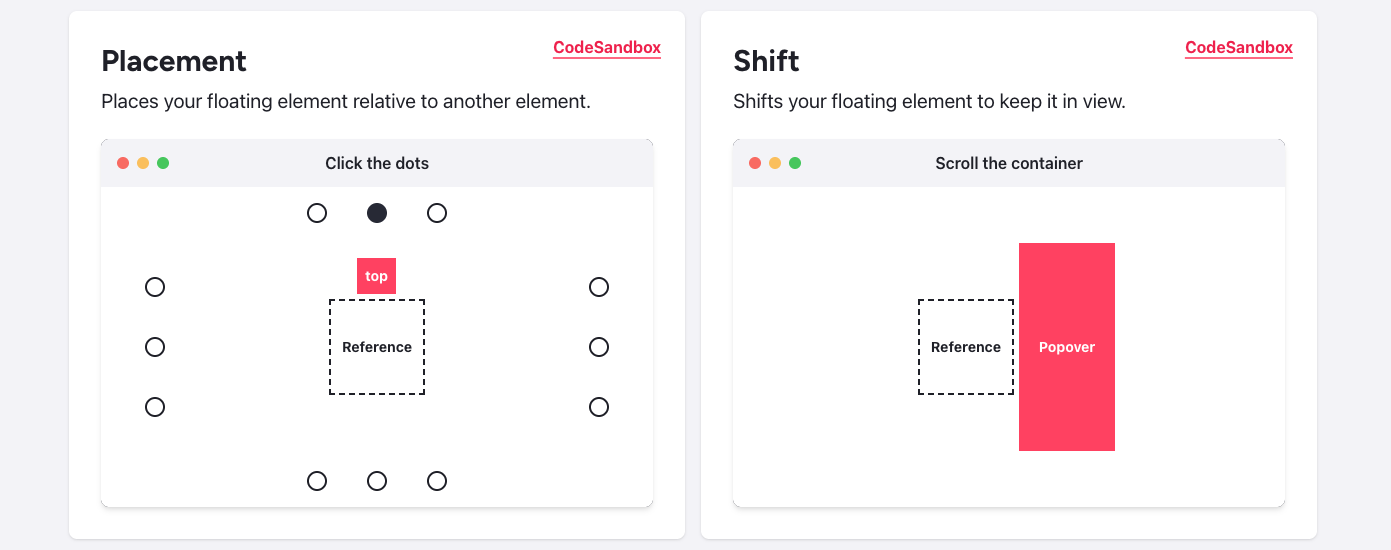Select the bottom-start placement dot
This screenshot has height=550, width=1391.
coord(317,481)
